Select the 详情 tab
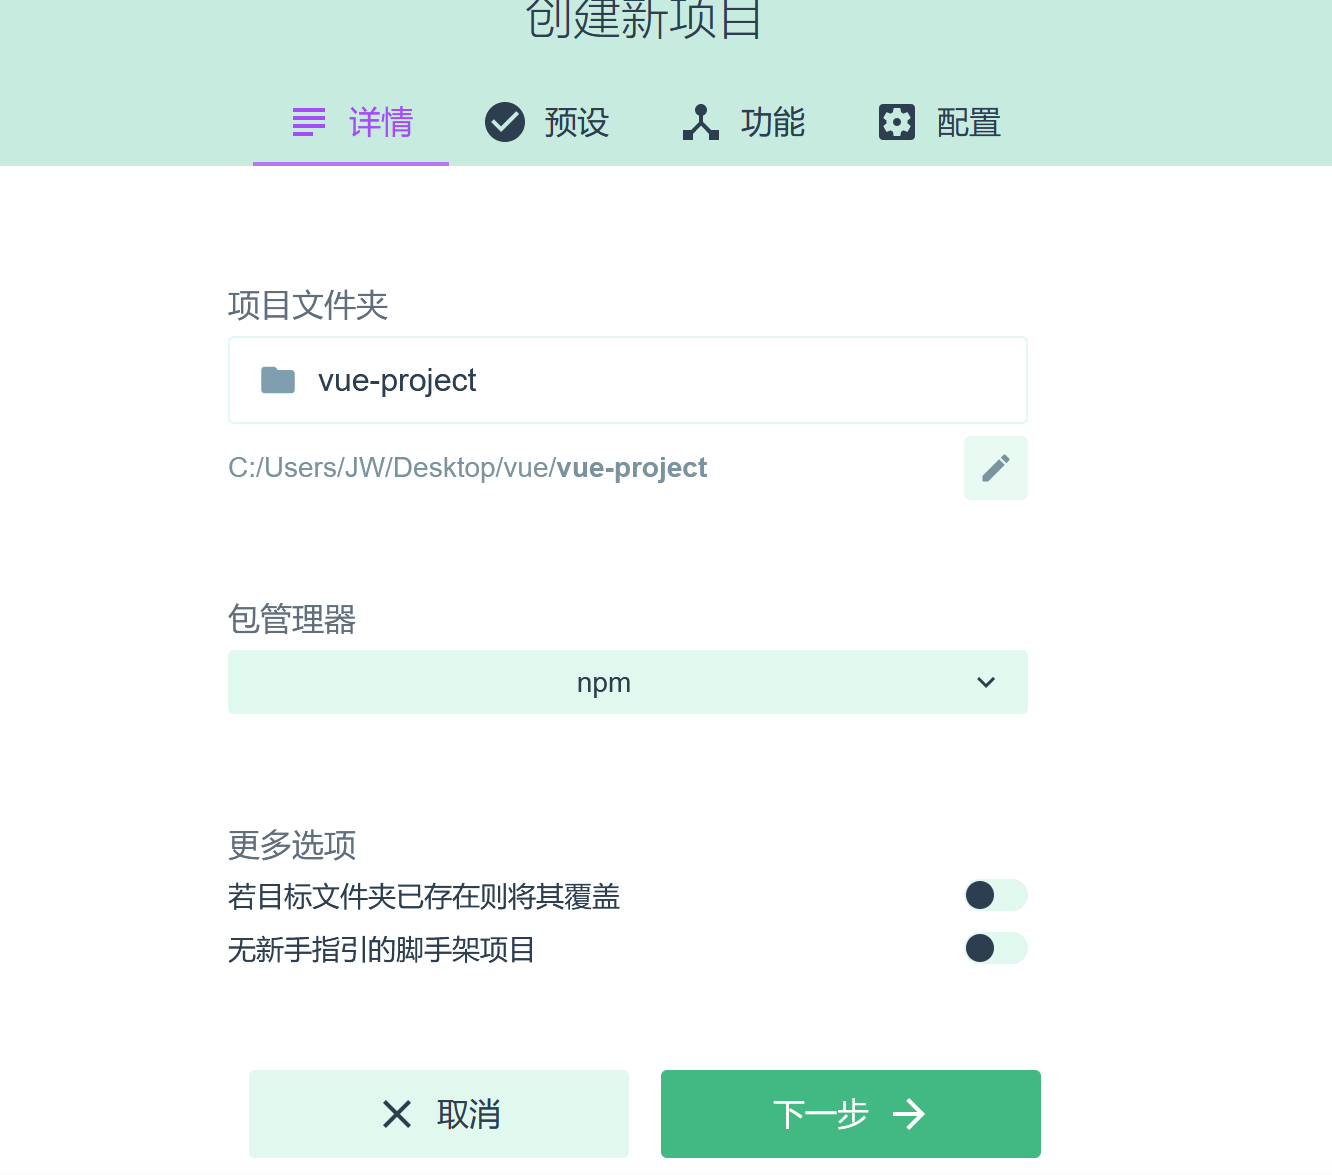Viewport: 1332px width, 1175px height. pos(351,122)
